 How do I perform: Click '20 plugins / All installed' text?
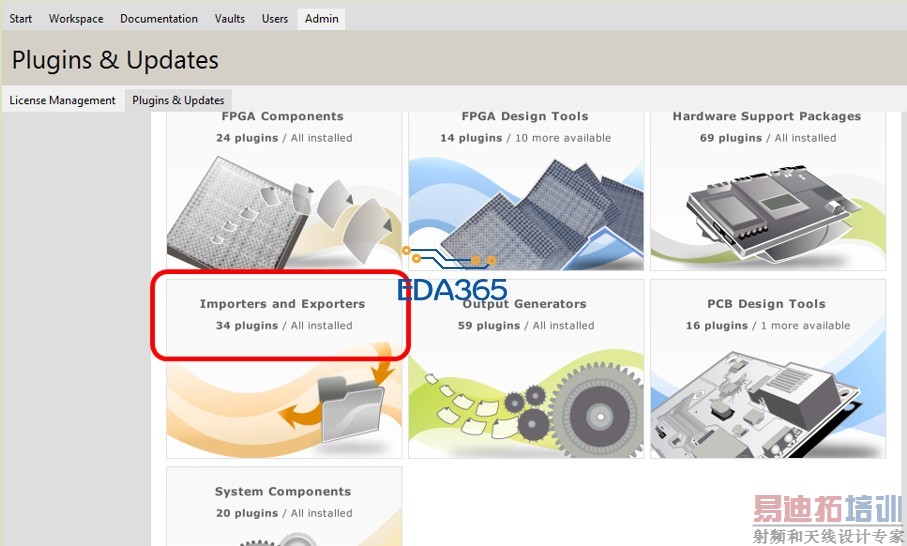coord(284,512)
